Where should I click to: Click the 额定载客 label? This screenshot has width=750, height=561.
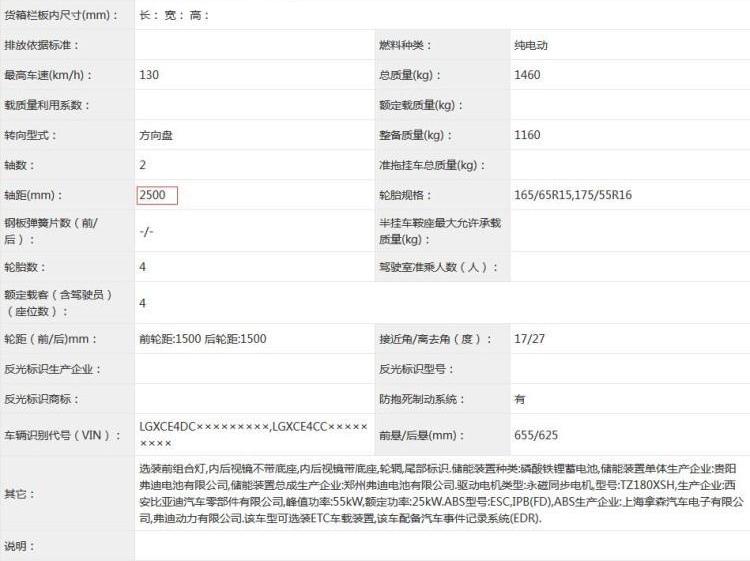pyautogui.click(x=58, y=303)
